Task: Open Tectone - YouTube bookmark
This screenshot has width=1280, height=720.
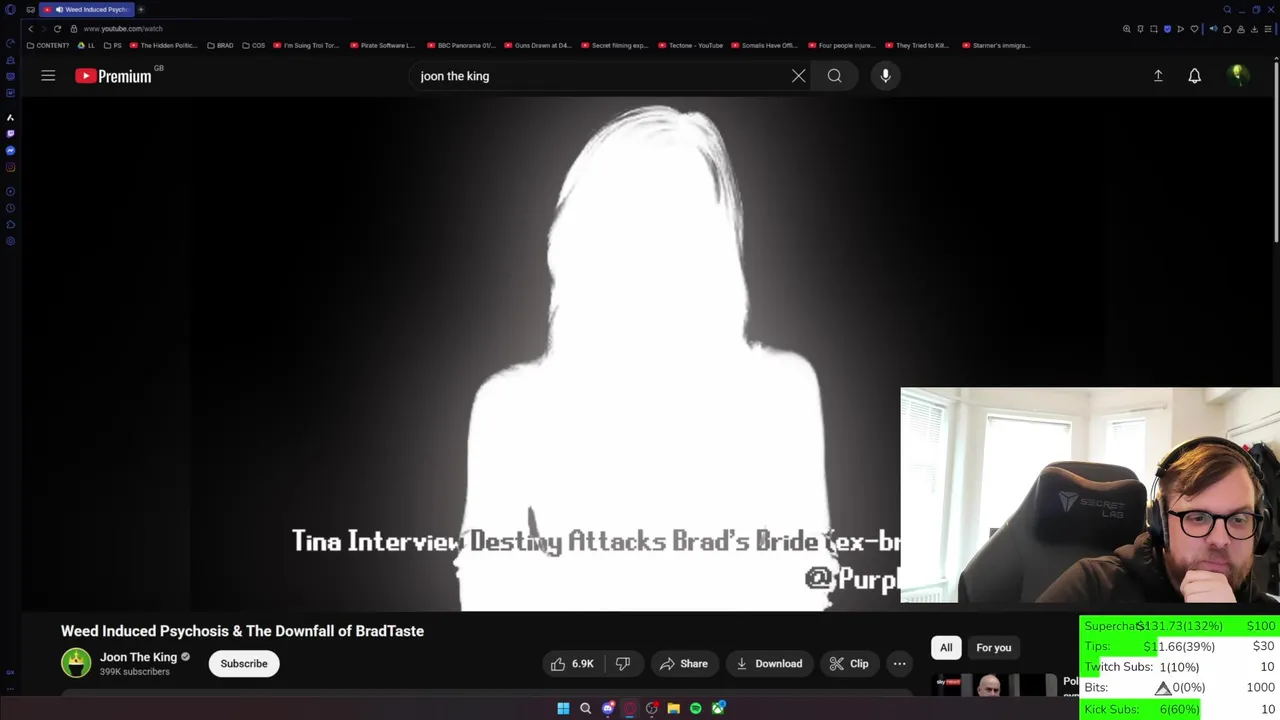Action: 692,45
